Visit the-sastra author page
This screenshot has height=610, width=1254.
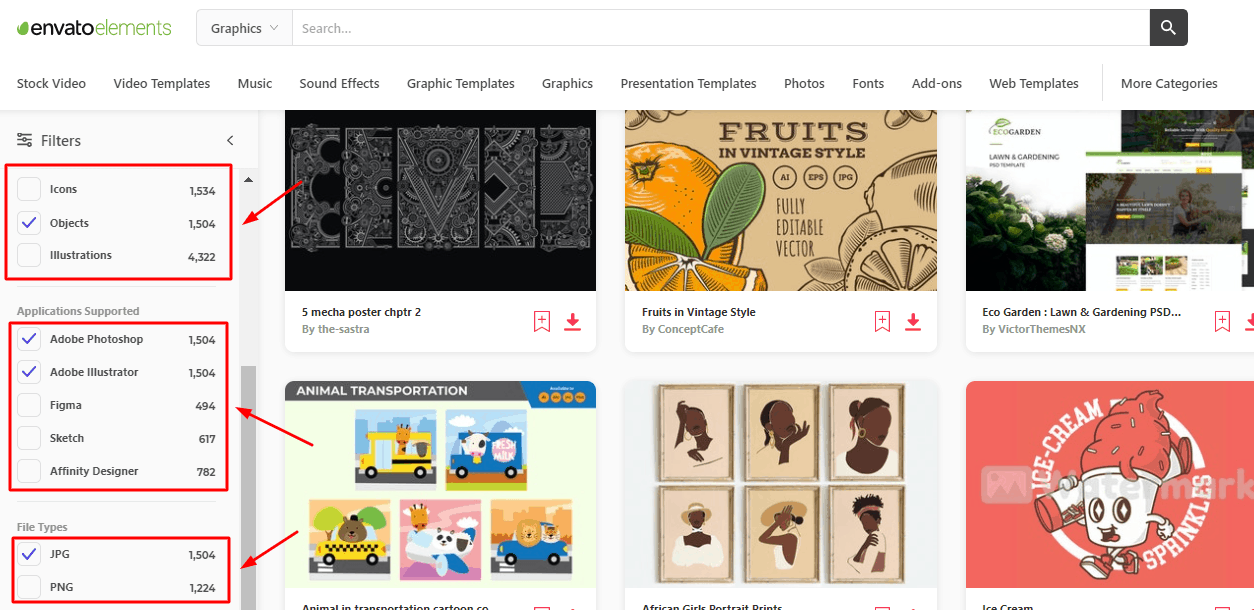(x=343, y=329)
